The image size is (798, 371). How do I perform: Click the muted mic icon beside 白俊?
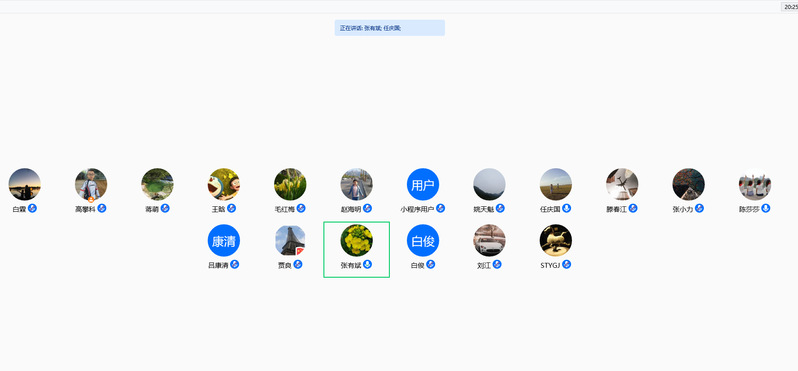[431, 264]
